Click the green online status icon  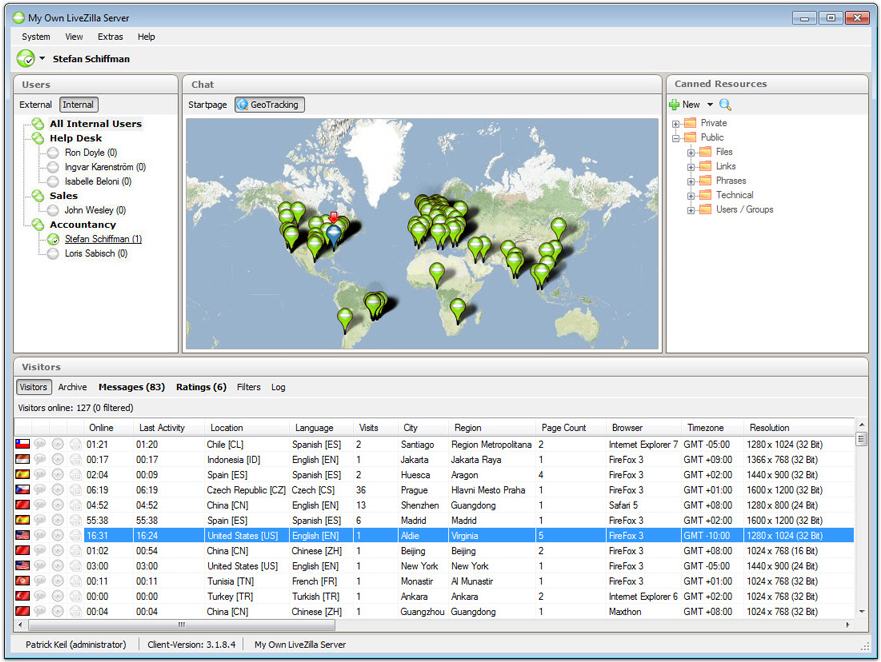point(26,58)
